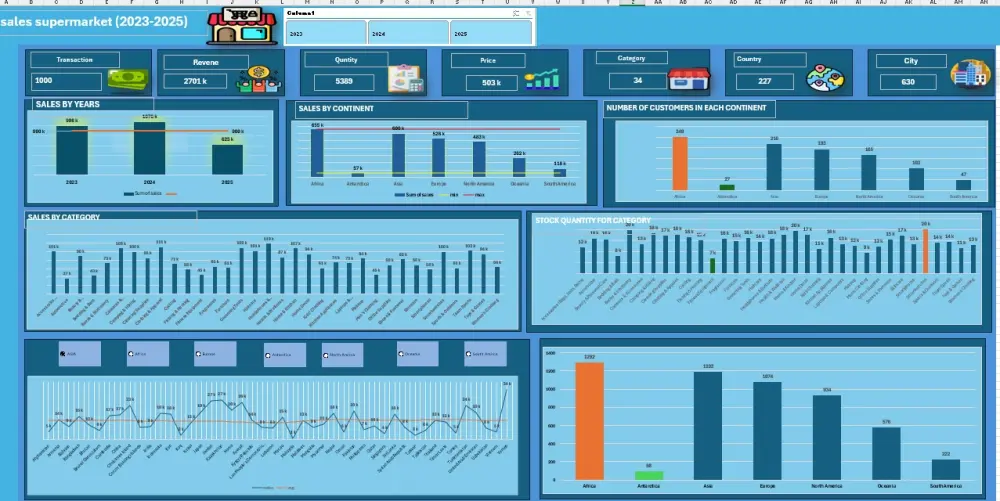Click the green bar in stock quantity chart
This screenshot has width=1000, height=501.
(x=712, y=266)
